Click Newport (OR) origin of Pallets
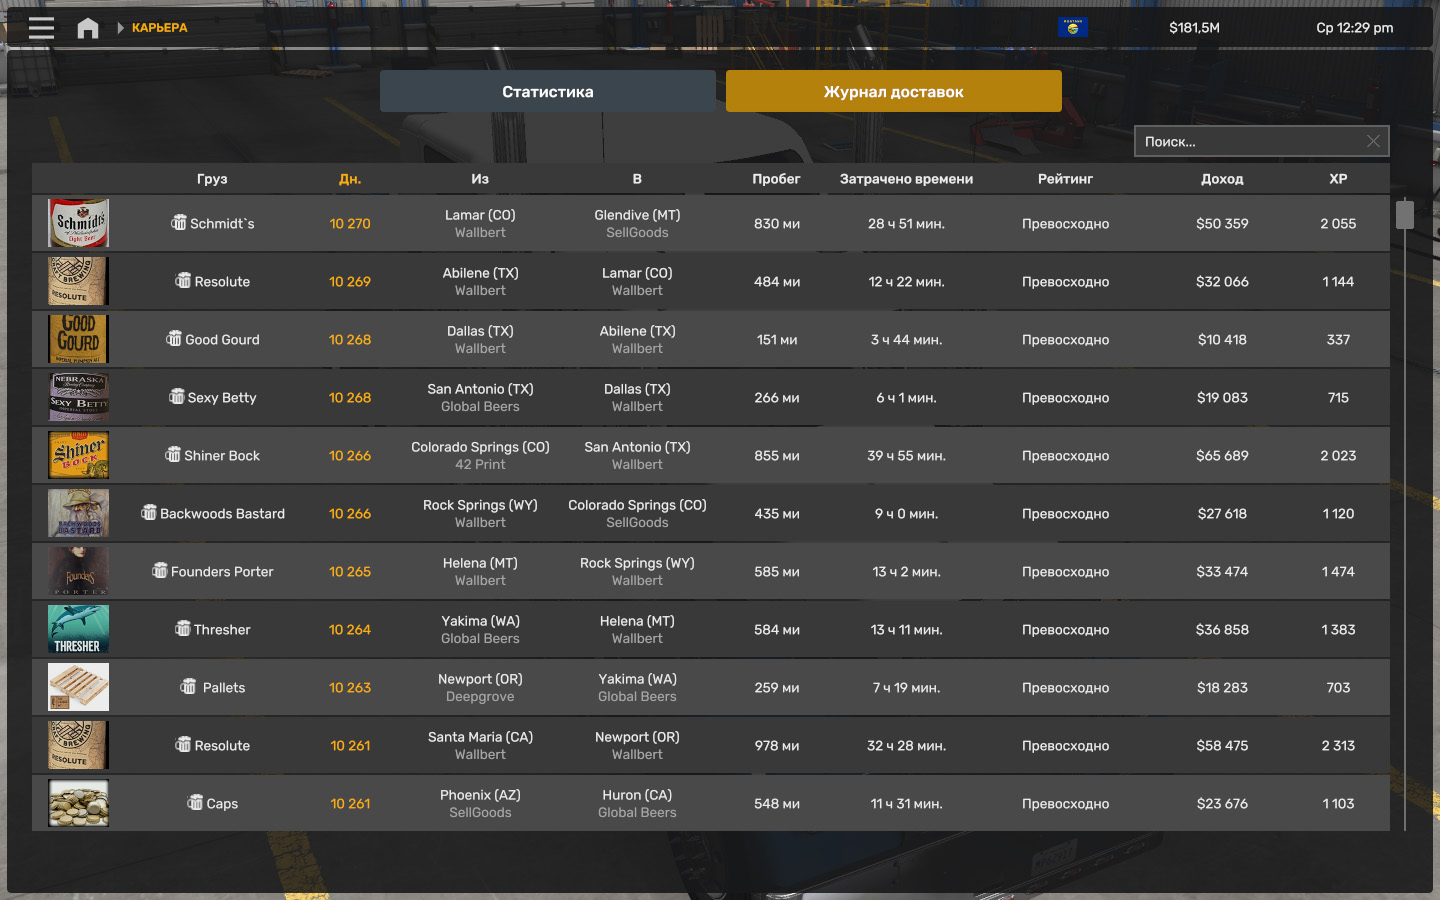The height and width of the screenshot is (900, 1440). pos(480,679)
